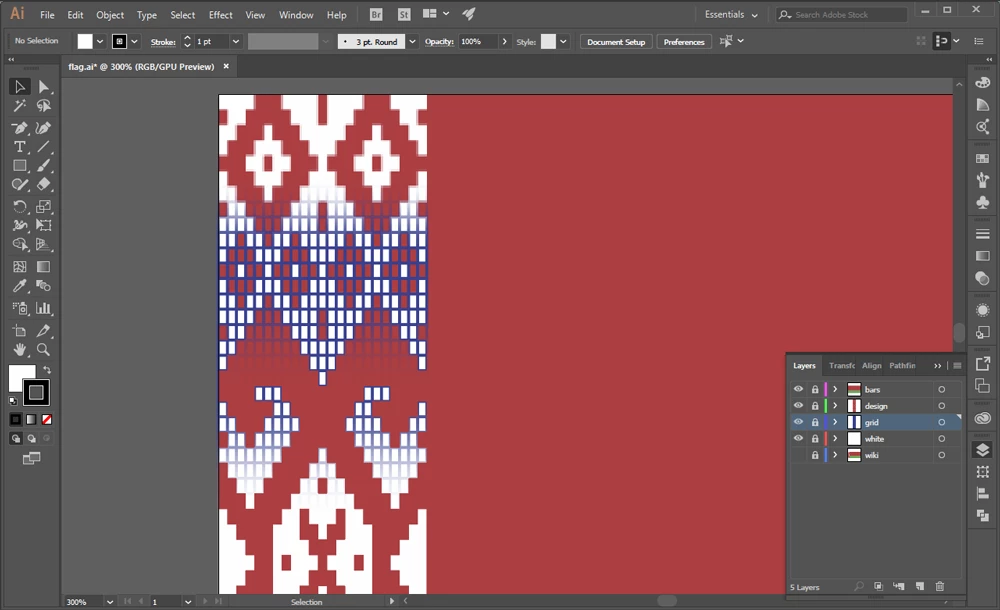Viewport: 1000px width, 610px height.
Task: Pick the Paintbrush tool
Action: pyautogui.click(x=43, y=166)
